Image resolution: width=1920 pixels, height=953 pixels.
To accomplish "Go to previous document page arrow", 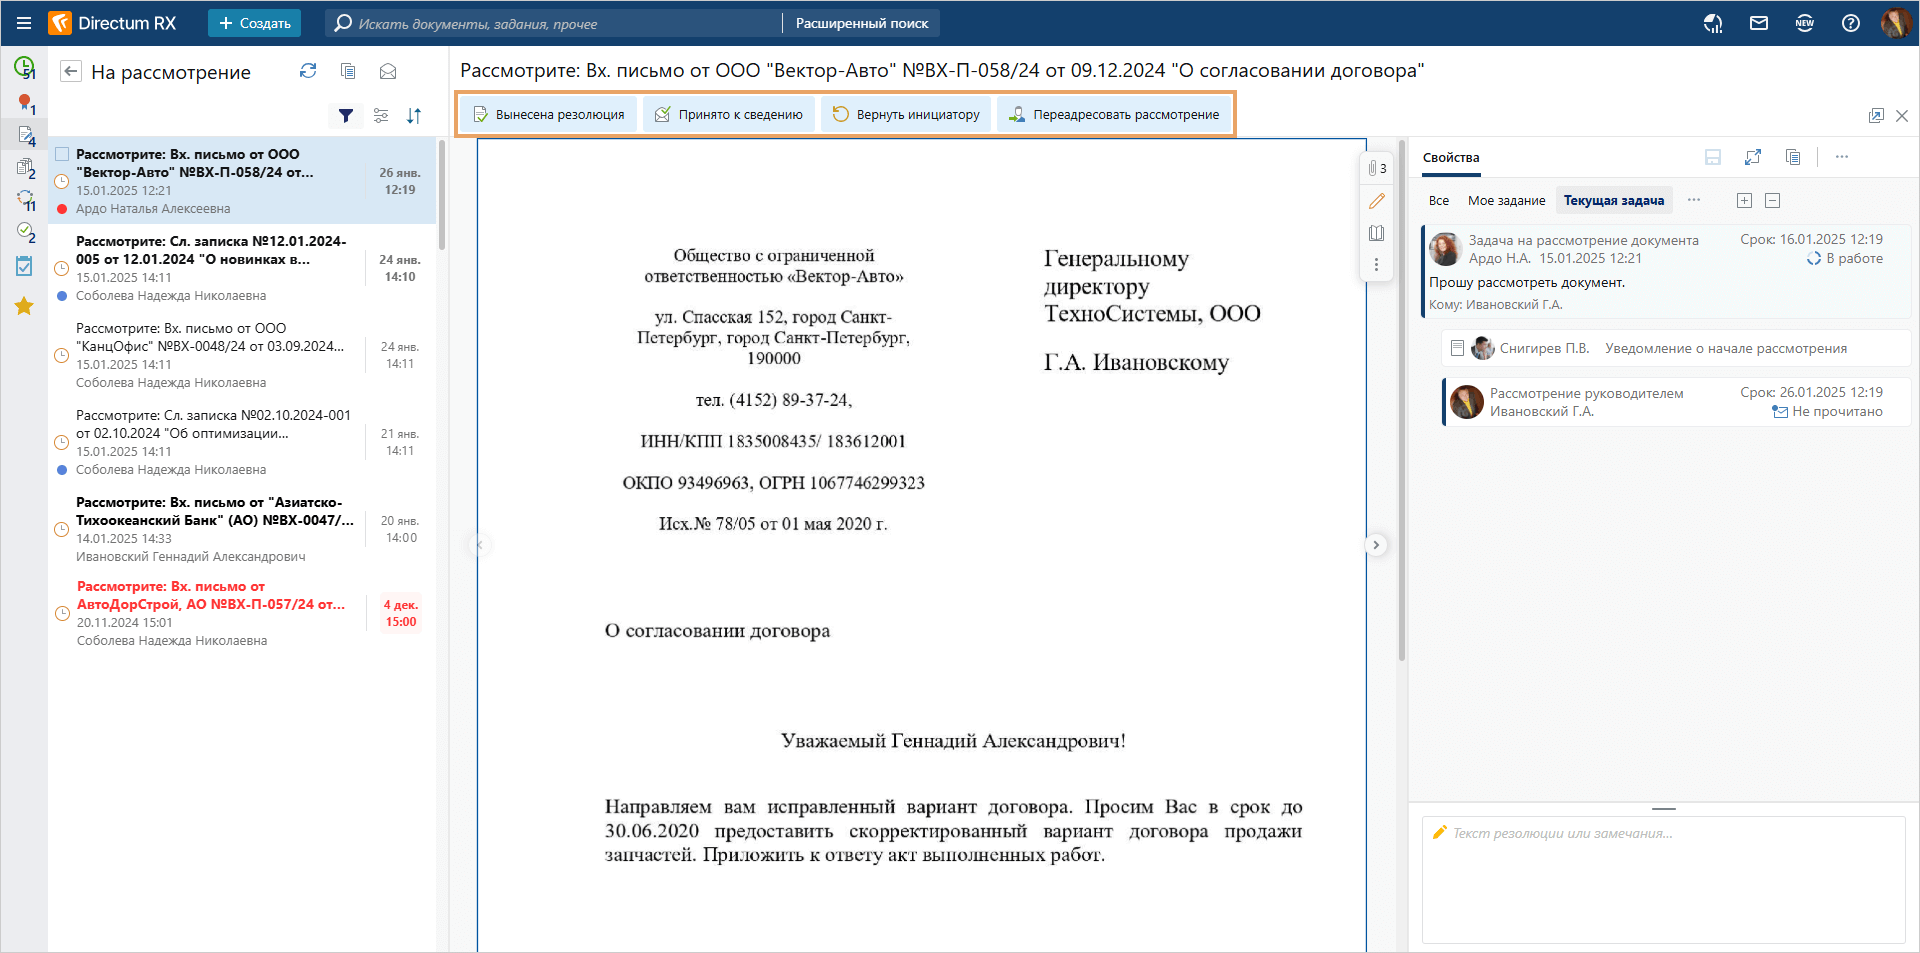I will (479, 545).
